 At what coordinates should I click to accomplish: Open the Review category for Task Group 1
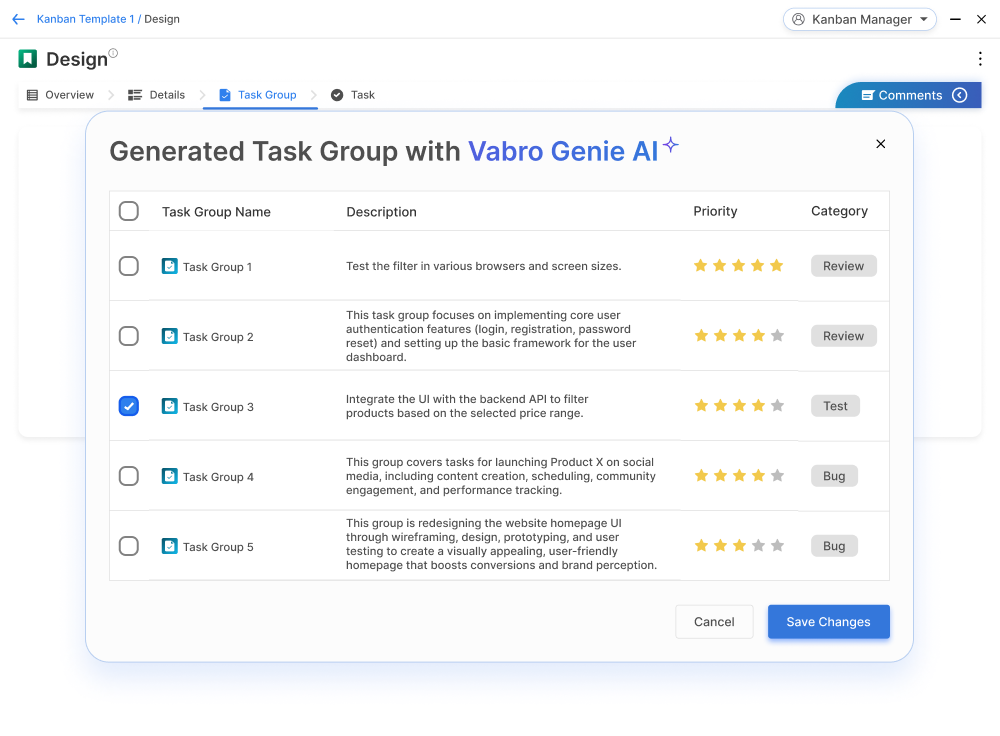(x=843, y=266)
